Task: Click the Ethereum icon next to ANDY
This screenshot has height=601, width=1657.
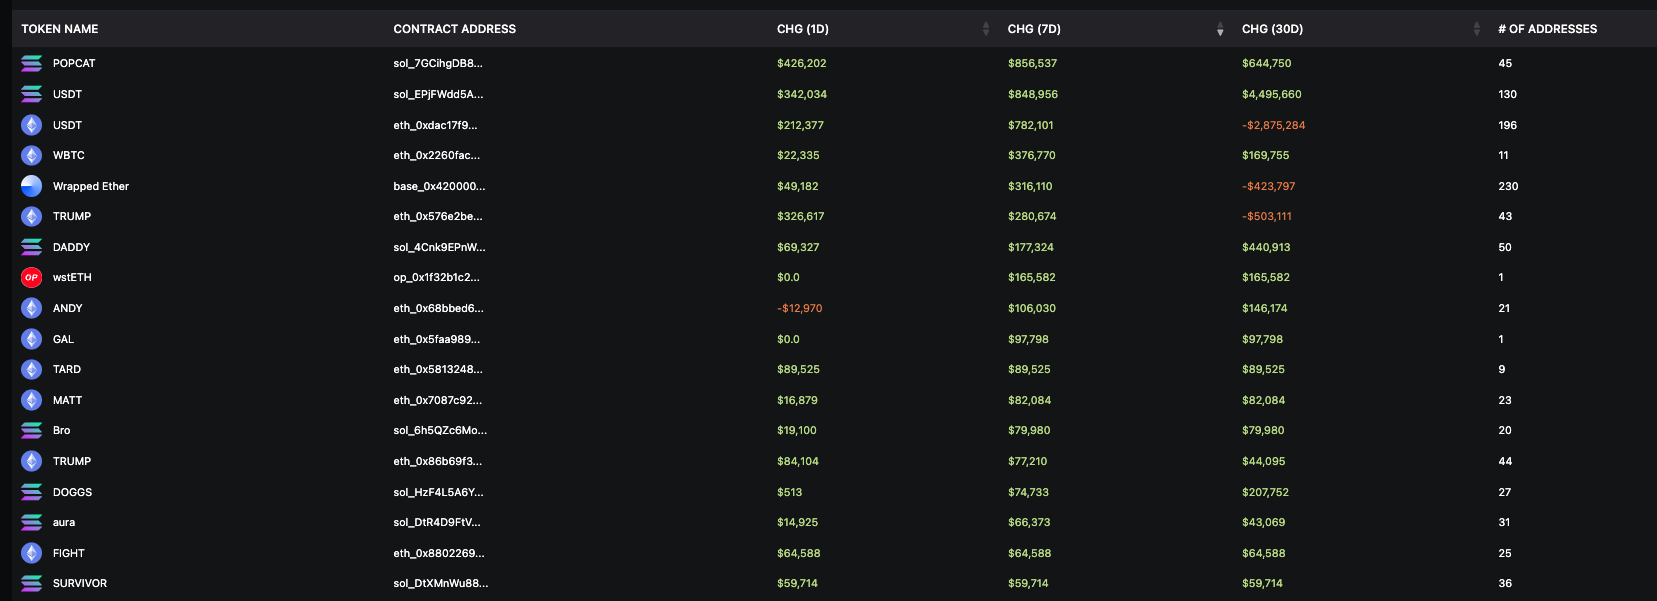Action: (32, 308)
